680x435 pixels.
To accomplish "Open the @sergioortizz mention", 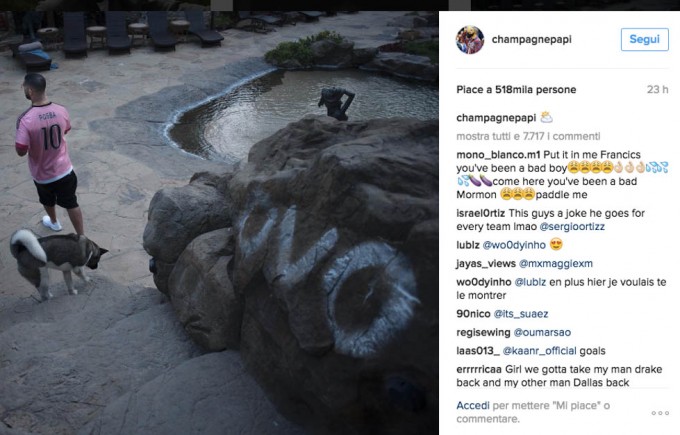I will pyautogui.click(x=572, y=227).
